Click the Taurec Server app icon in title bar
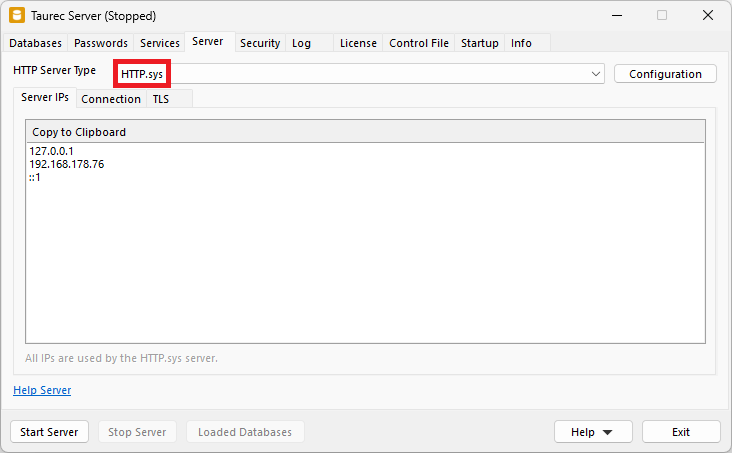Viewport: 732px width, 453px height. point(17,15)
